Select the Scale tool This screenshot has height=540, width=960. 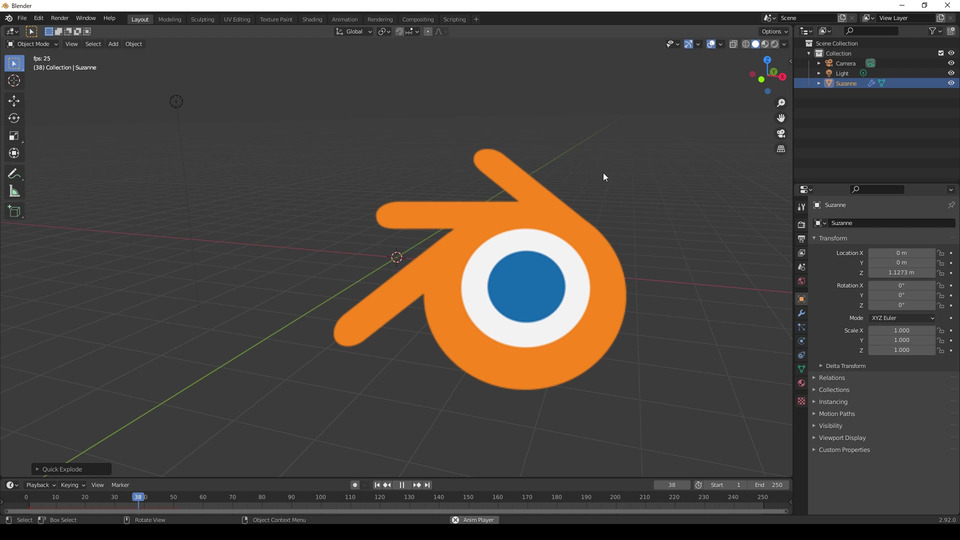pyautogui.click(x=14, y=136)
